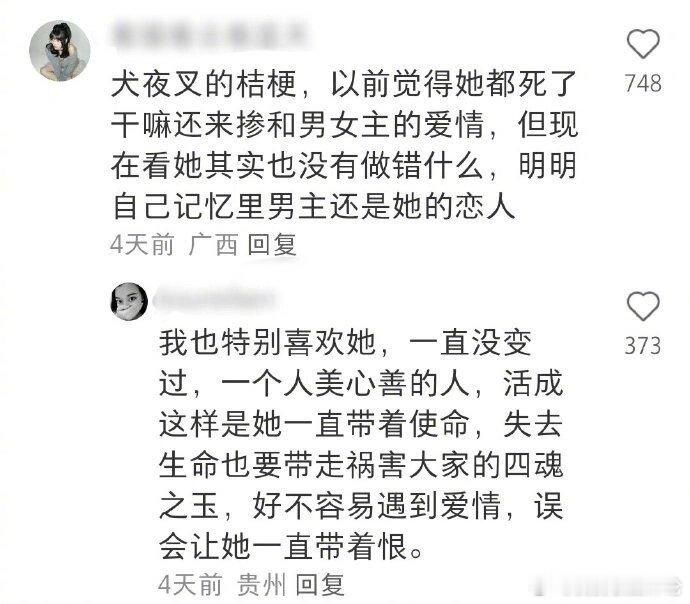Select the 贵州 location label
Viewport: 690px width, 604px height.
click(x=261, y=585)
